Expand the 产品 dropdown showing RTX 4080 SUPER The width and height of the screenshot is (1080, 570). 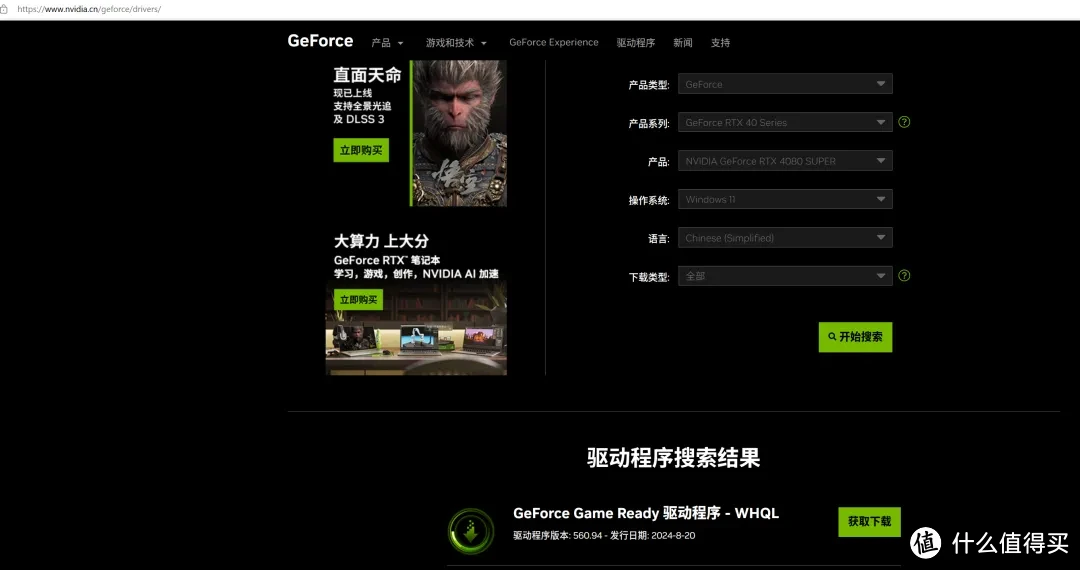pos(785,161)
